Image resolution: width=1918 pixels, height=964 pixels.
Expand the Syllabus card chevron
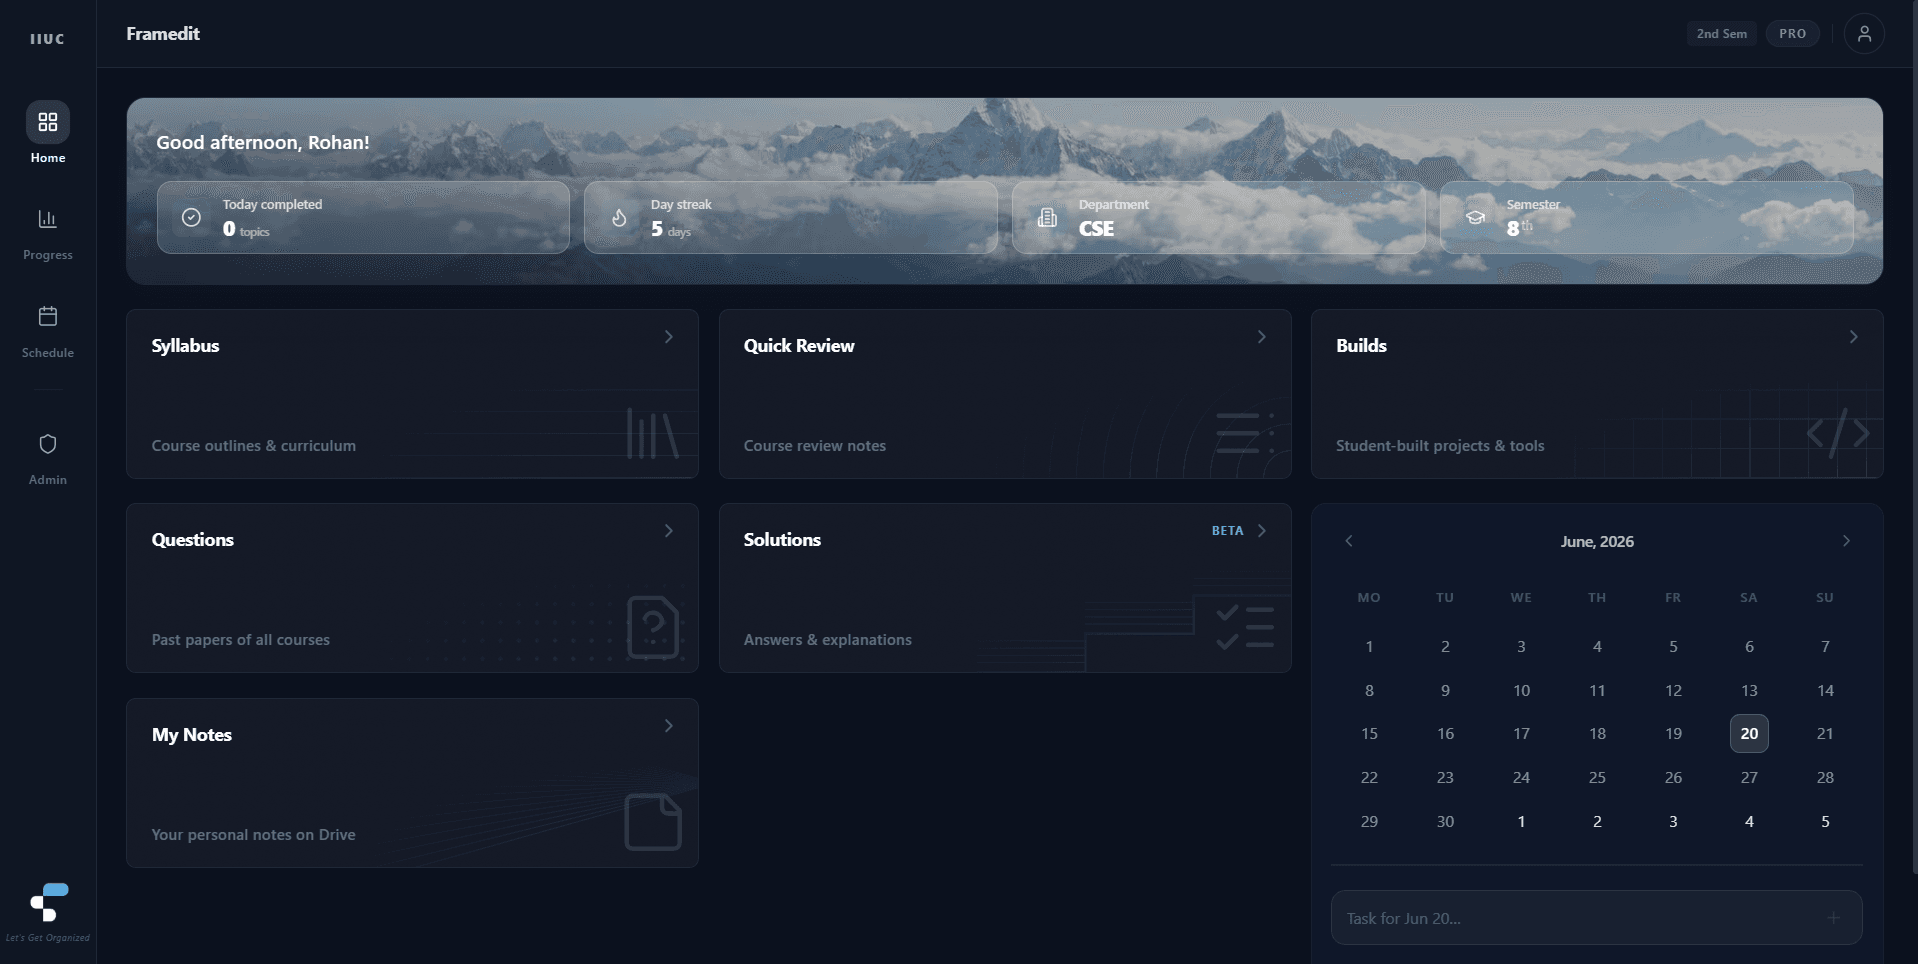[x=669, y=337]
